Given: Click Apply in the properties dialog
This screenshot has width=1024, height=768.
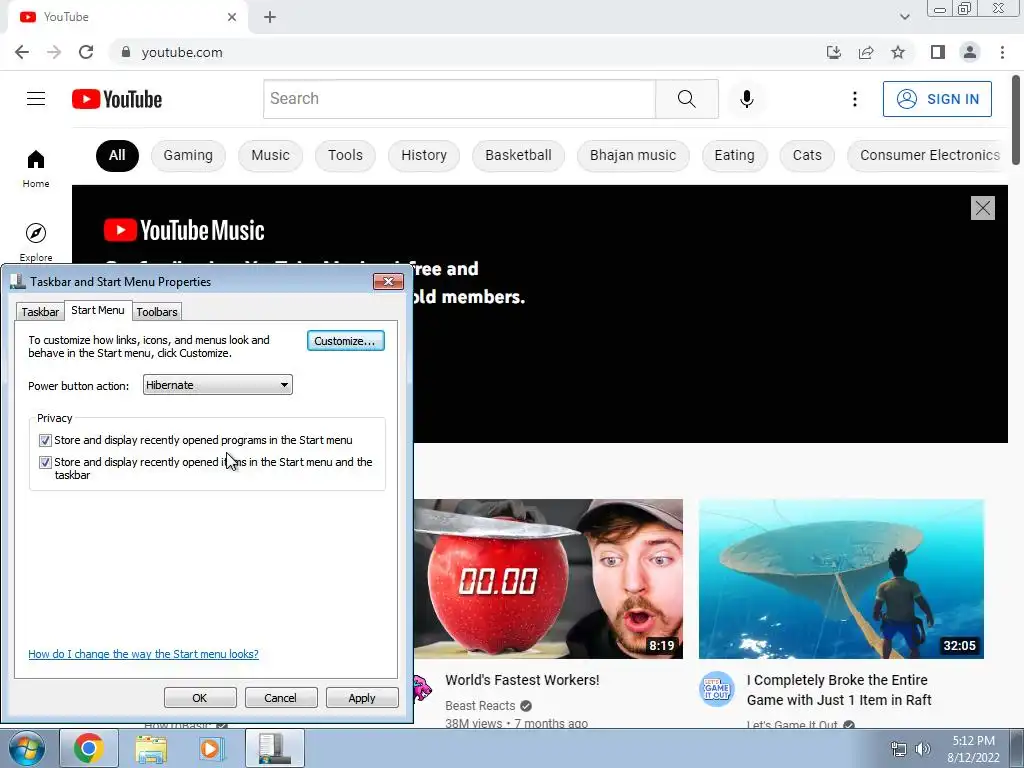Looking at the screenshot, I should tap(362, 698).
